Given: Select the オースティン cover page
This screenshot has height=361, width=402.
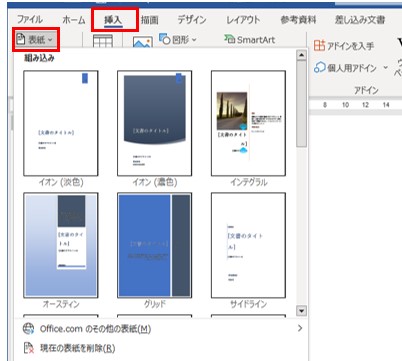Looking at the screenshot, I should 61,250.
